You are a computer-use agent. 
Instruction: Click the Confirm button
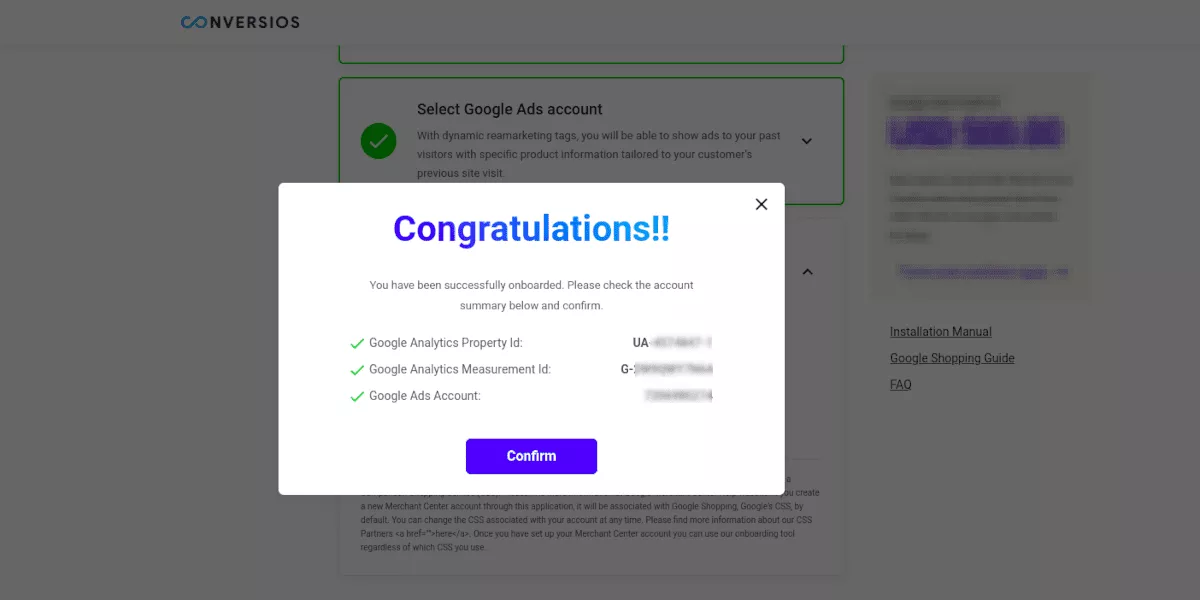click(x=531, y=456)
